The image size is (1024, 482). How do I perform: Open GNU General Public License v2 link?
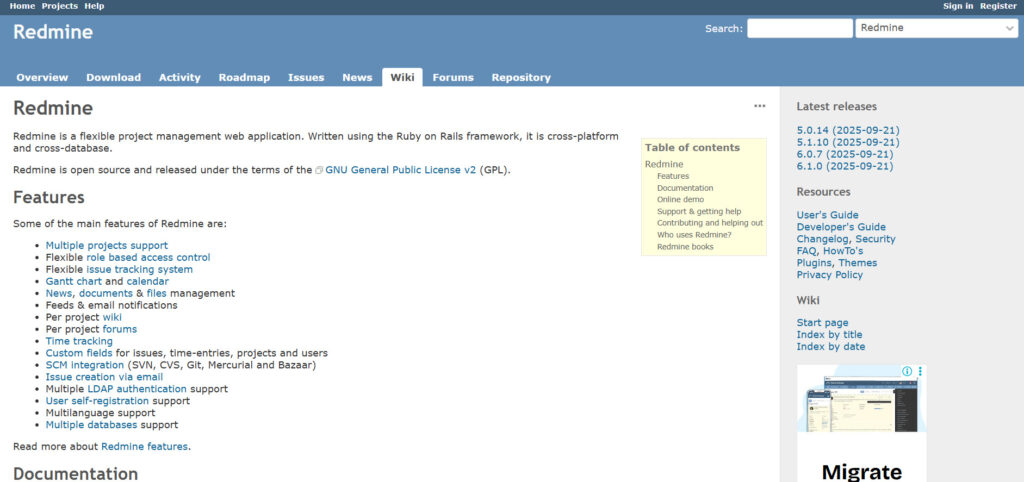[400, 170]
